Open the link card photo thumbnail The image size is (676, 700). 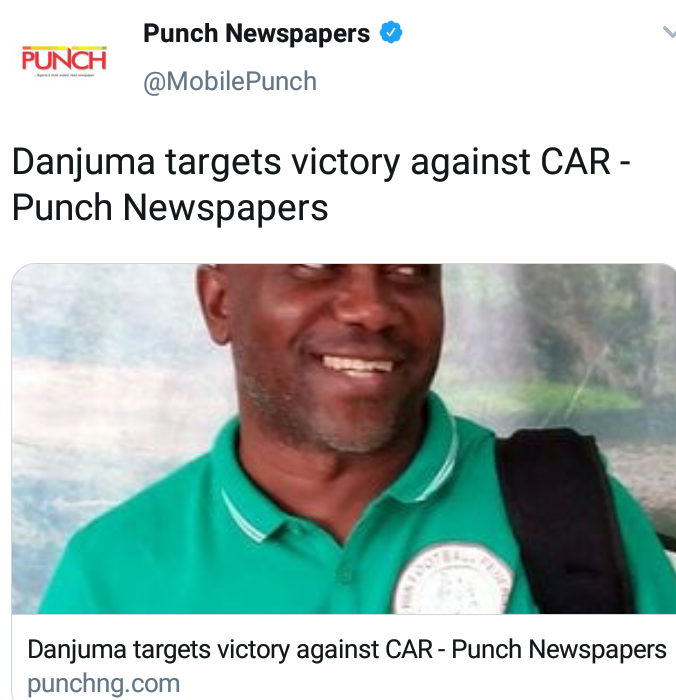[343, 439]
